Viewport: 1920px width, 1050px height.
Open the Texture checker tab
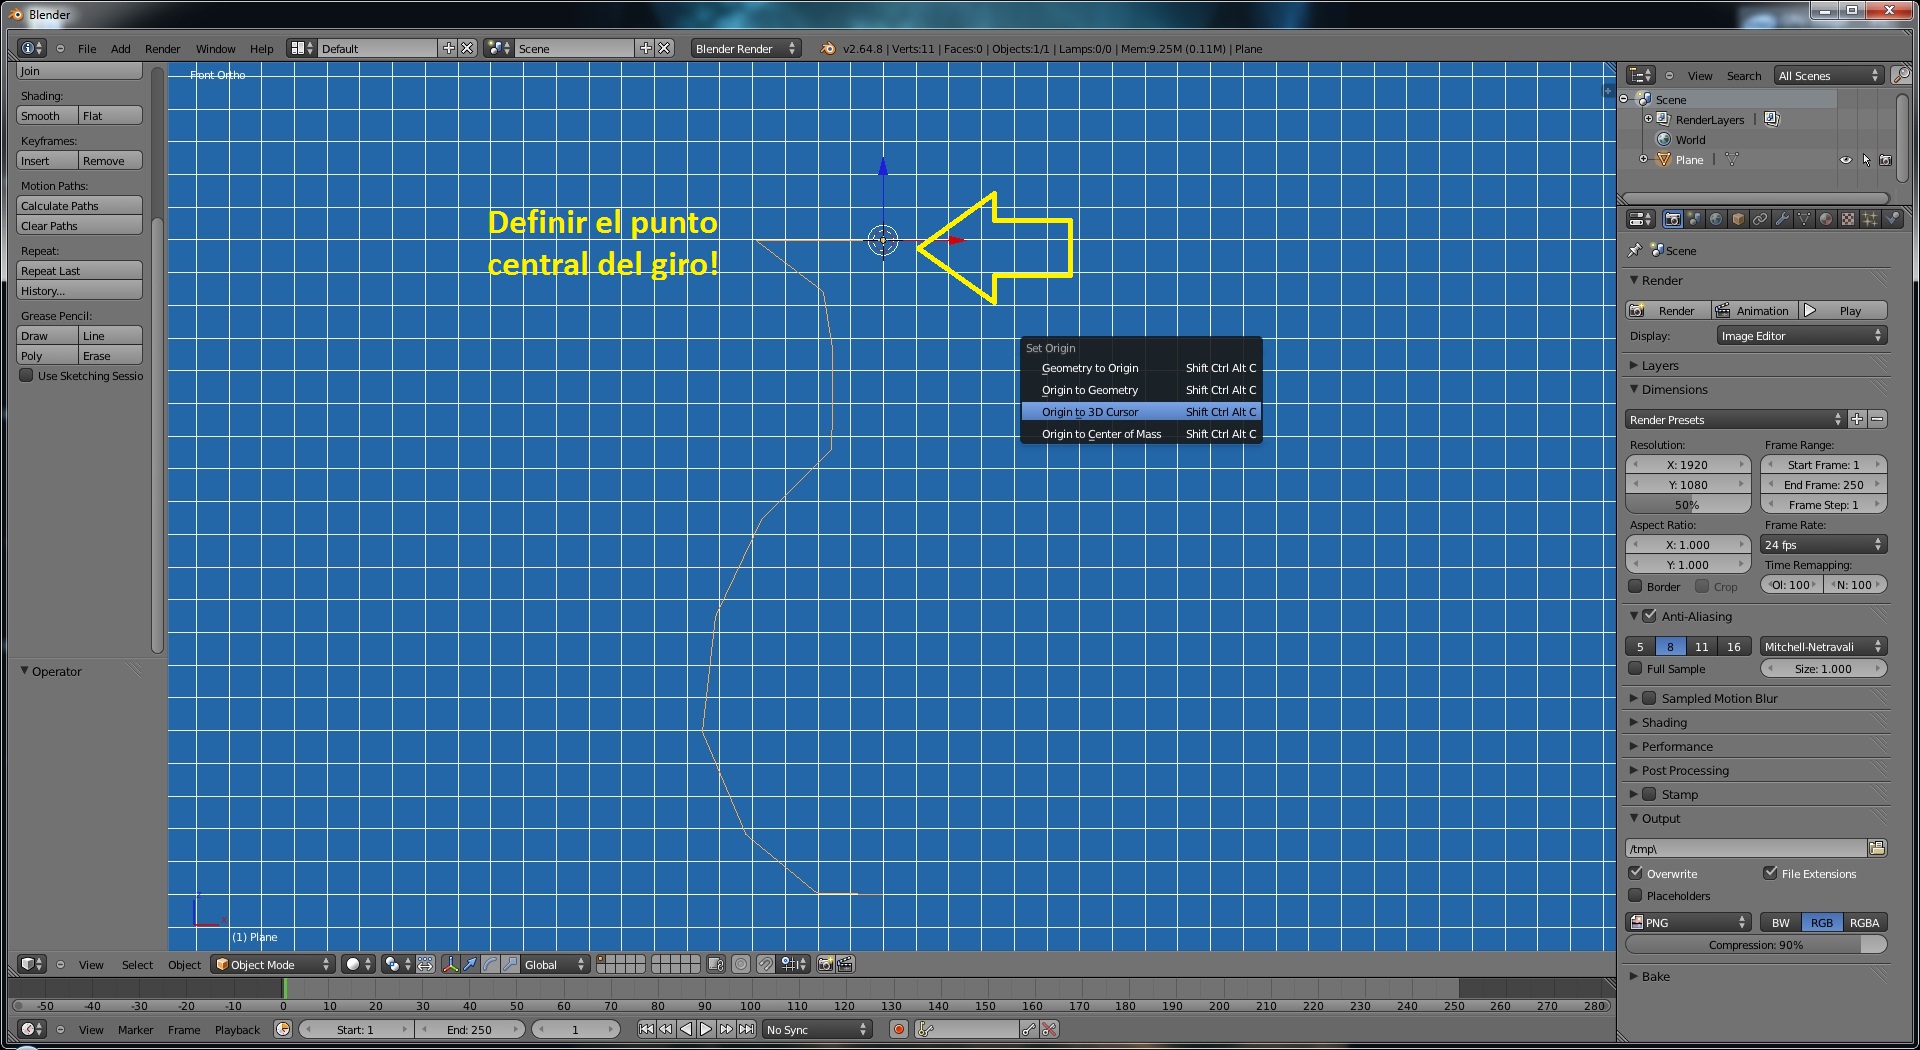tap(1849, 219)
